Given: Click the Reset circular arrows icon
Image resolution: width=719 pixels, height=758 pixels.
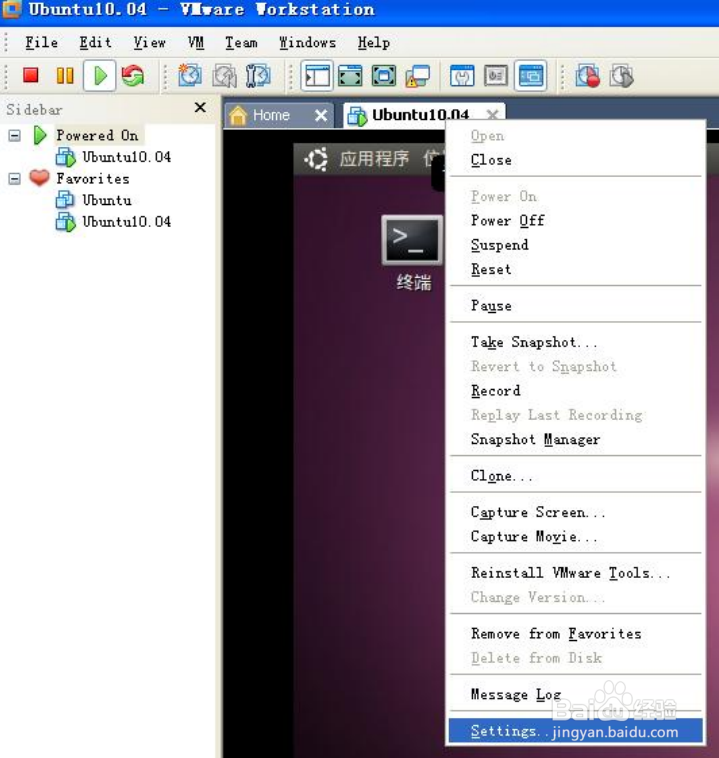Looking at the screenshot, I should tap(133, 75).
